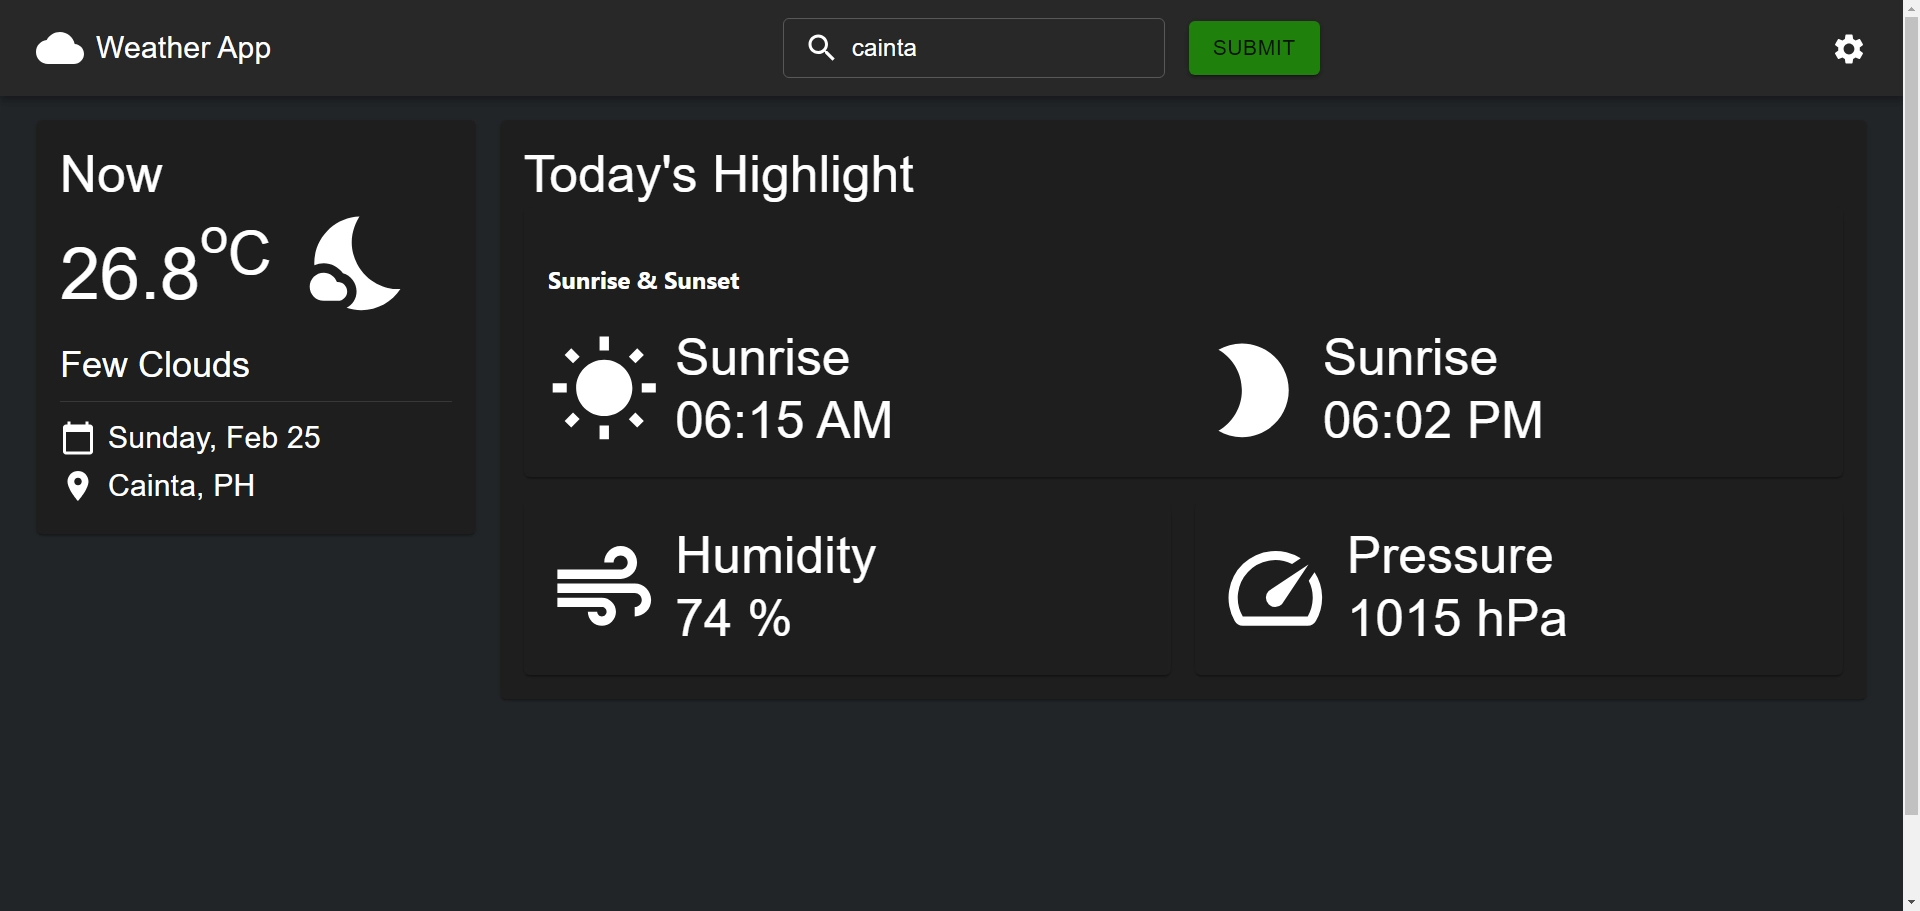Click the green SUBMIT button

(x=1254, y=48)
